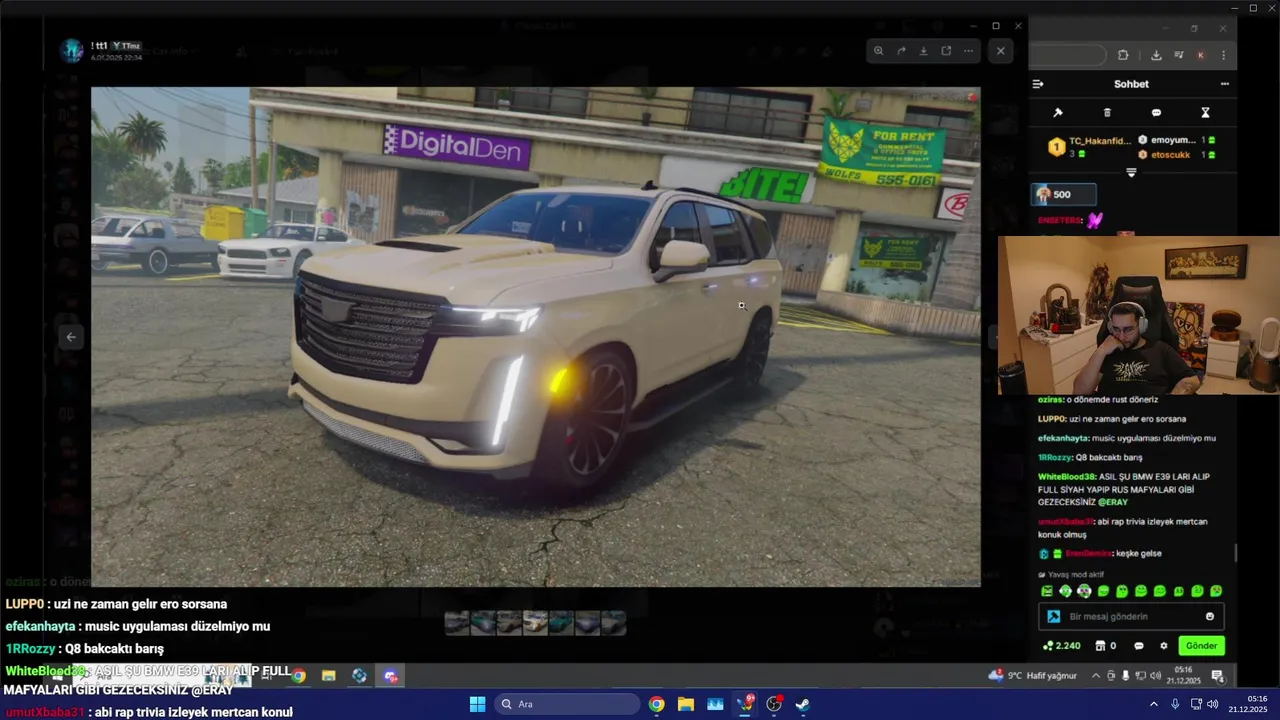Open the Sohbet panel three-dot menu

[x=1224, y=84]
